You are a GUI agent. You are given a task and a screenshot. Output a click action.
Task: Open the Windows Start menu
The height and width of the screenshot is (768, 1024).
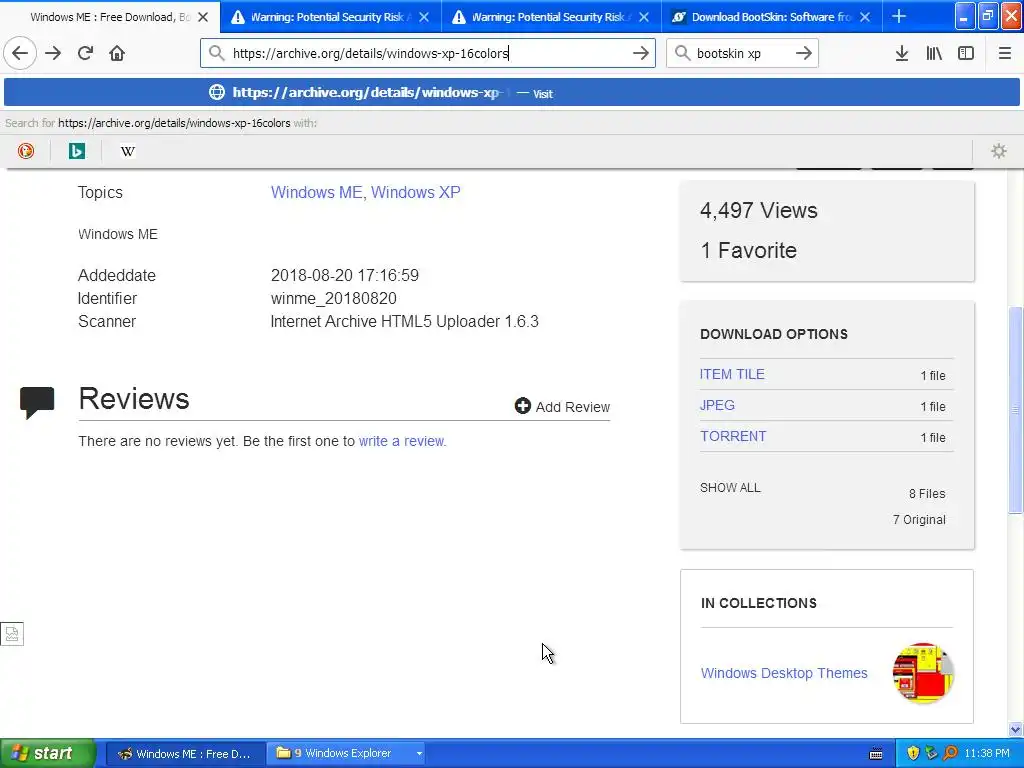48,753
